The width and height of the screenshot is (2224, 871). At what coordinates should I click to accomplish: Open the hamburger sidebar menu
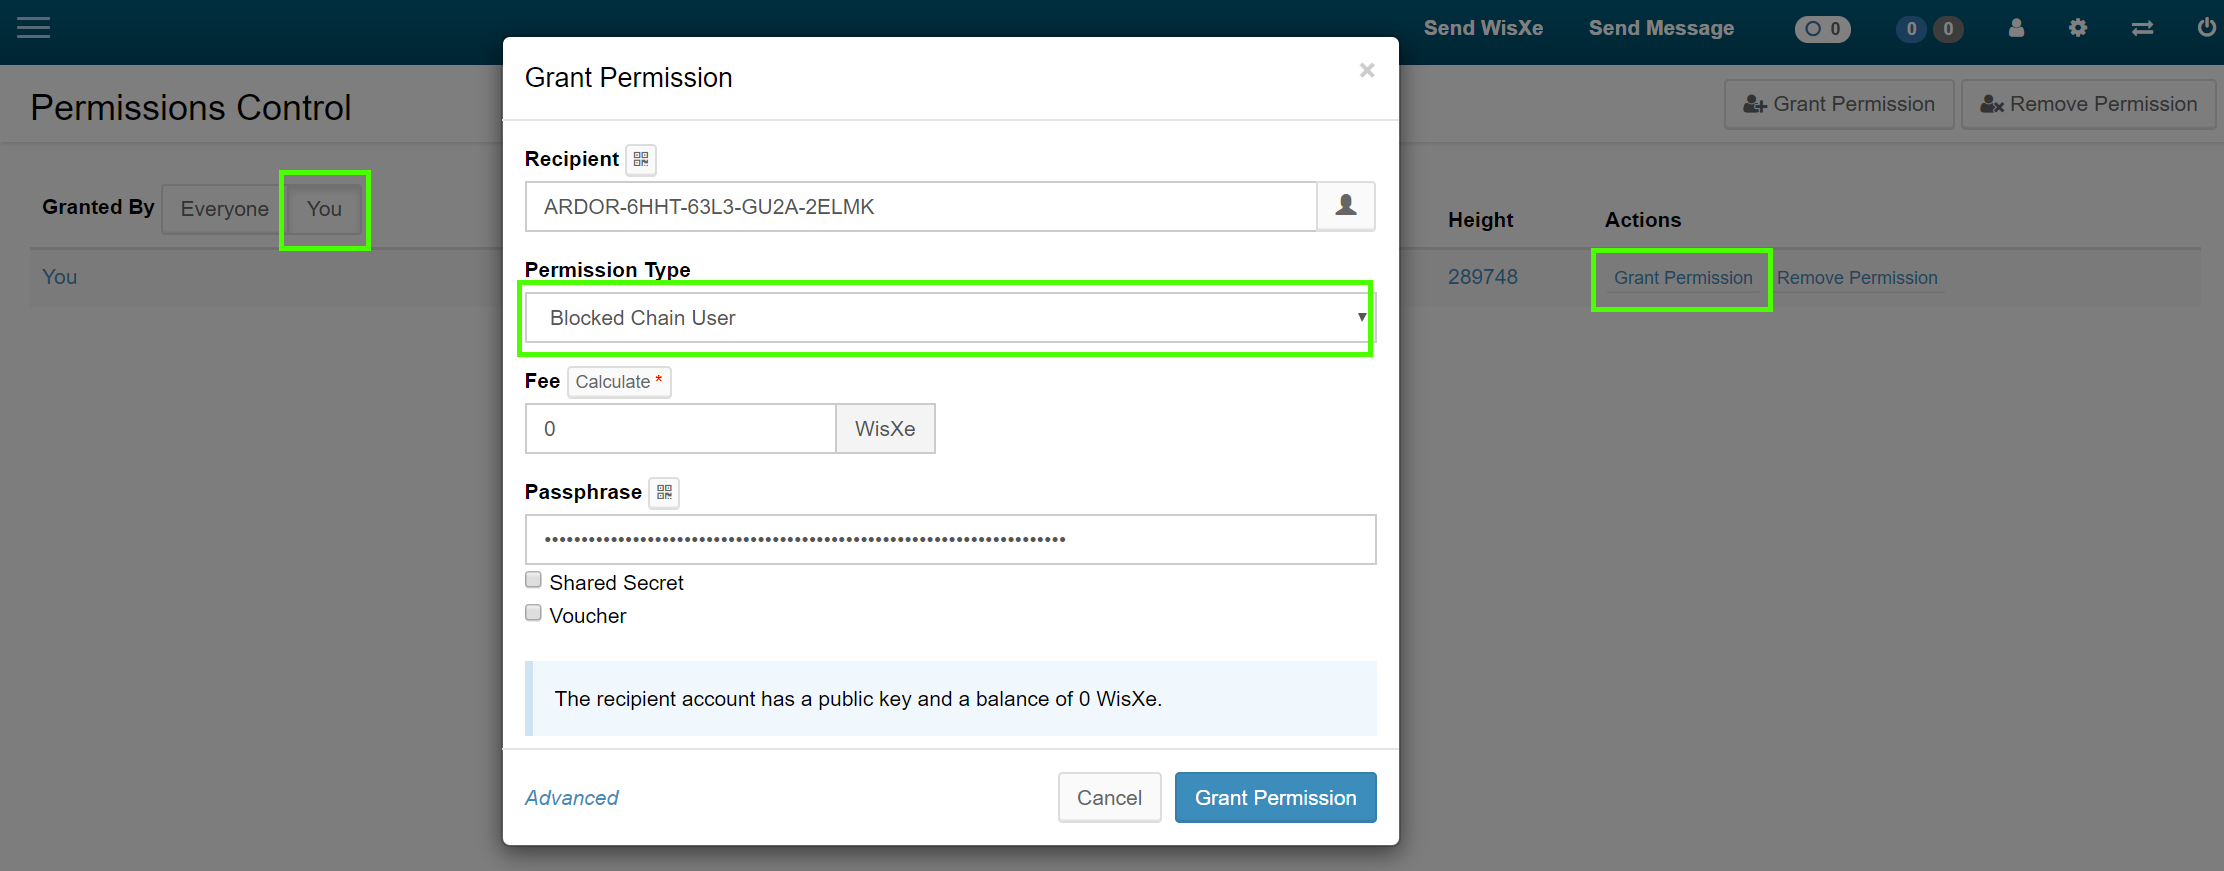pos(33,28)
